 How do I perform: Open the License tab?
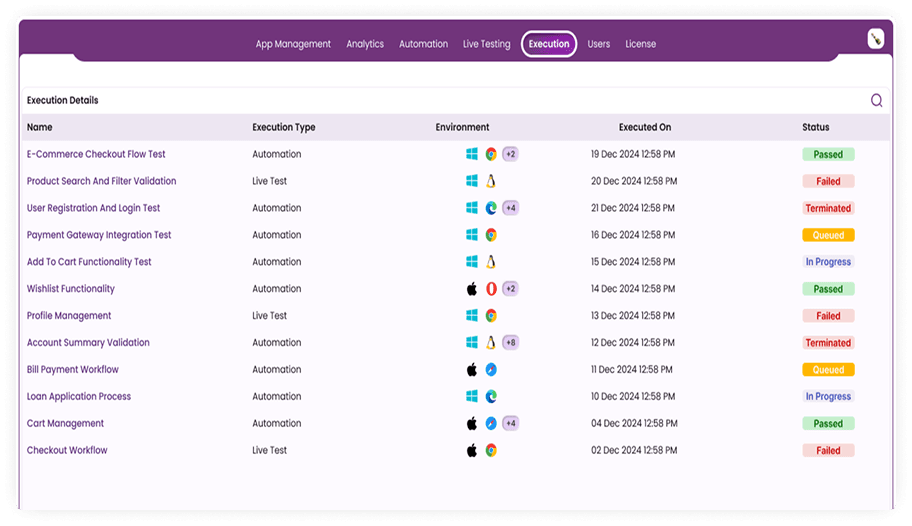click(x=640, y=44)
